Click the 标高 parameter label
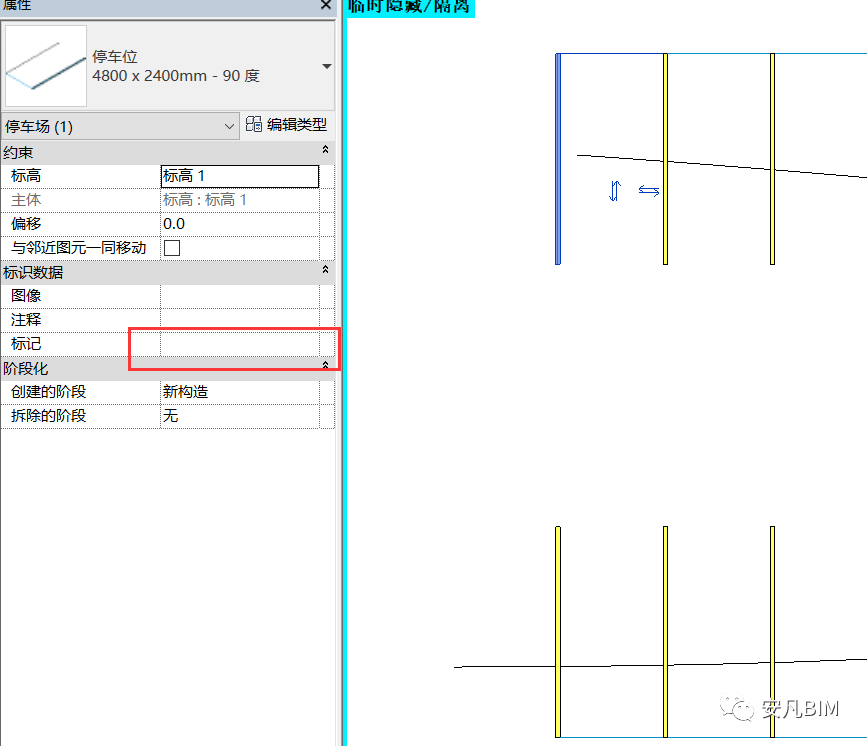This screenshot has width=867, height=746. tap(26, 176)
